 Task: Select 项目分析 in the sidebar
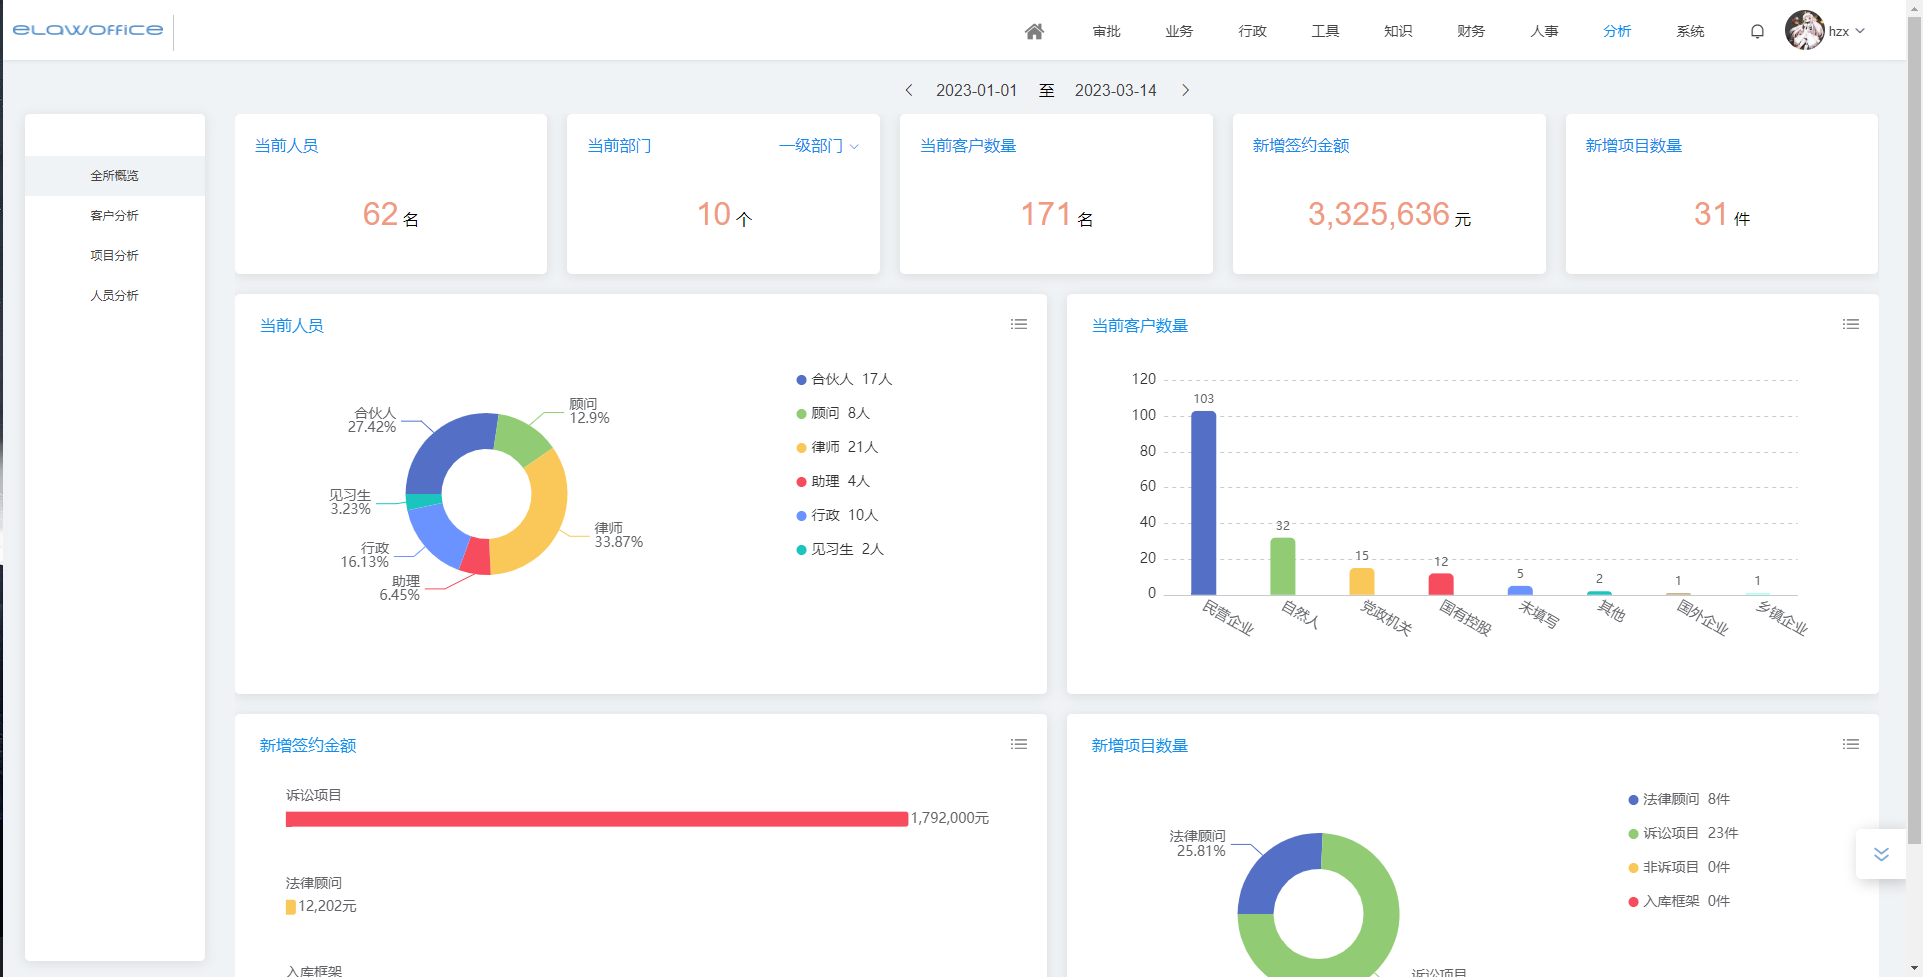115,256
